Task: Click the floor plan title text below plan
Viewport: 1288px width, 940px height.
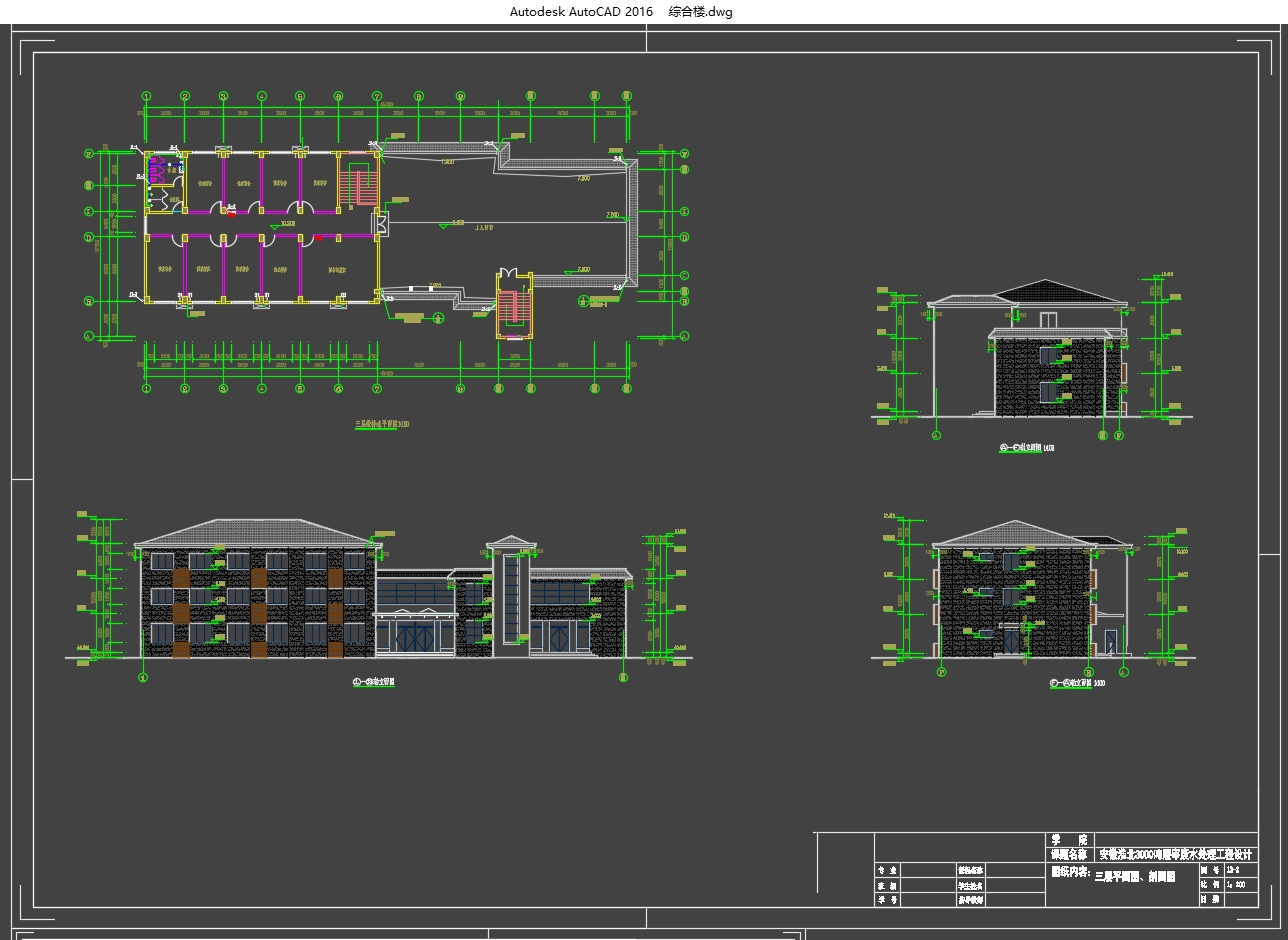Action: coord(382,424)
